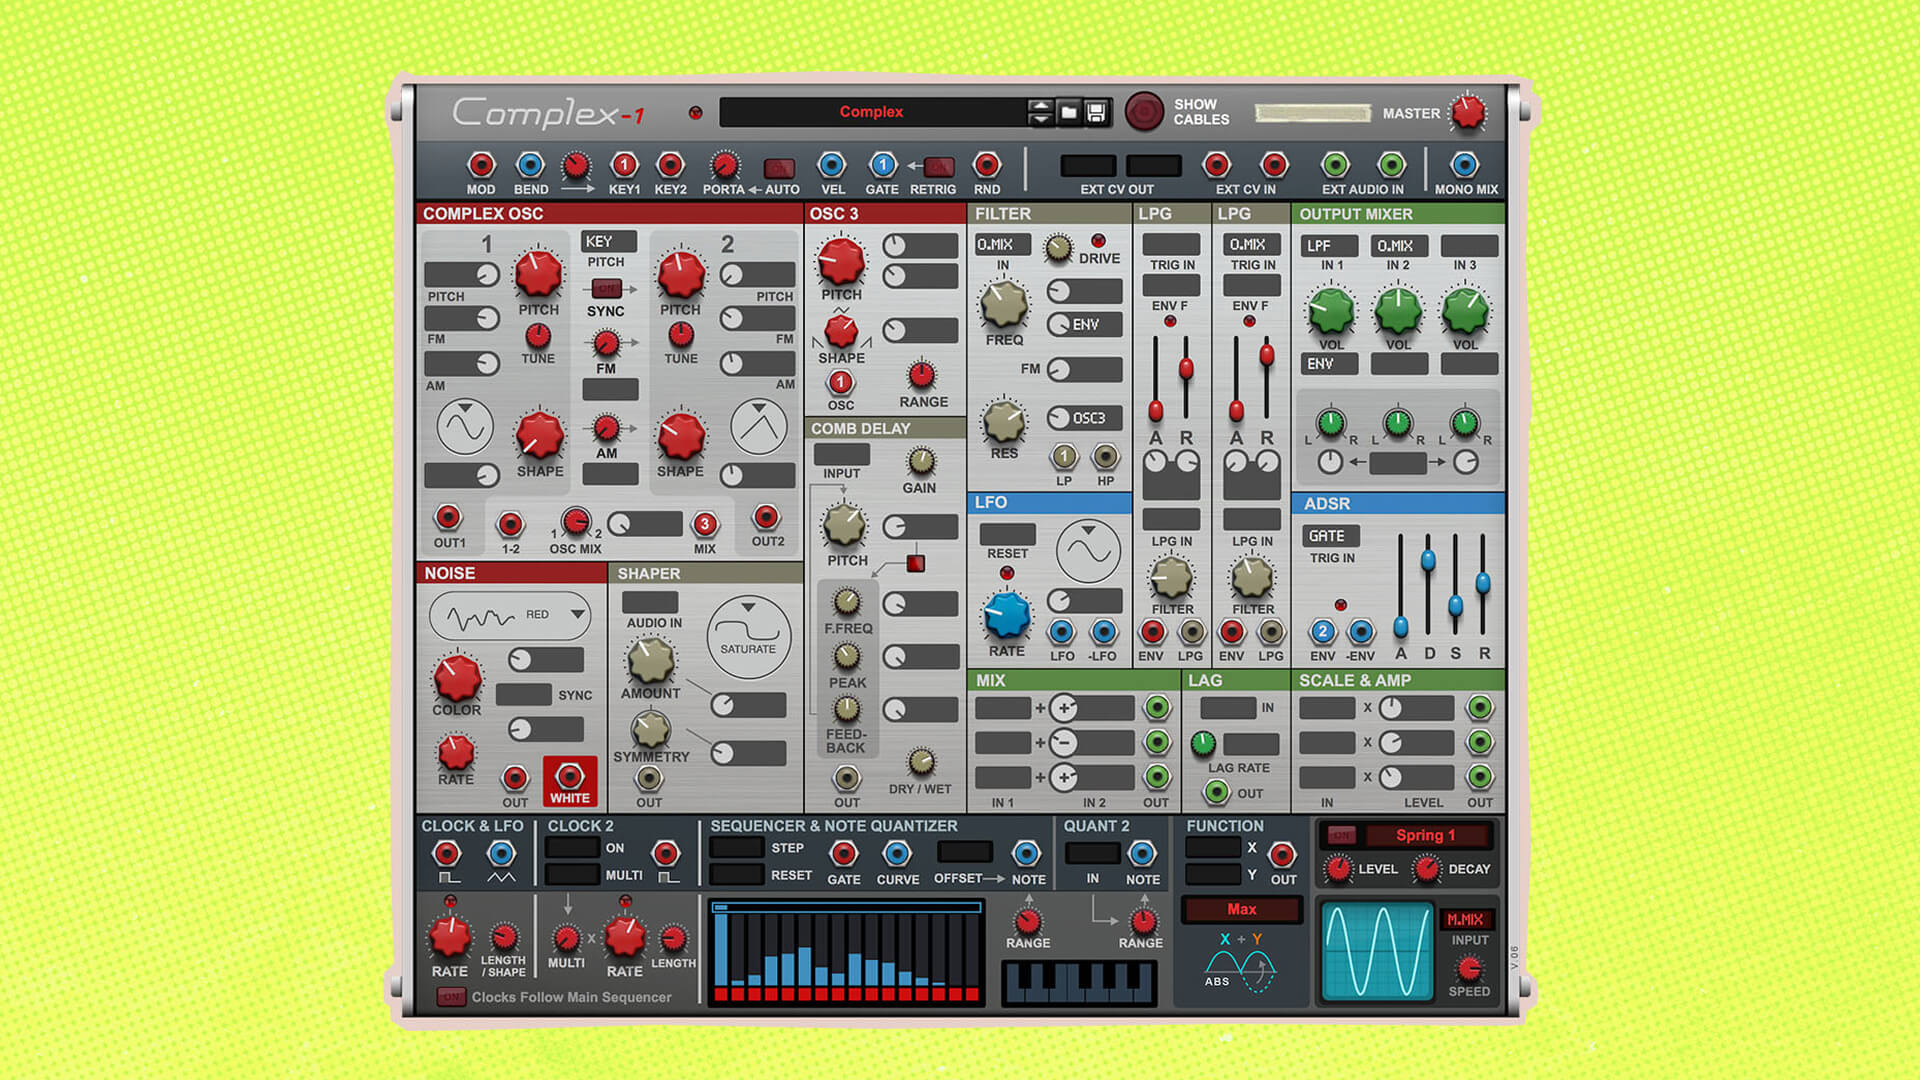The width and height of the screenshot is (1920, 1080).
Task: Open the GATE trig in selector in ADSR
Action: [1331, 536]
